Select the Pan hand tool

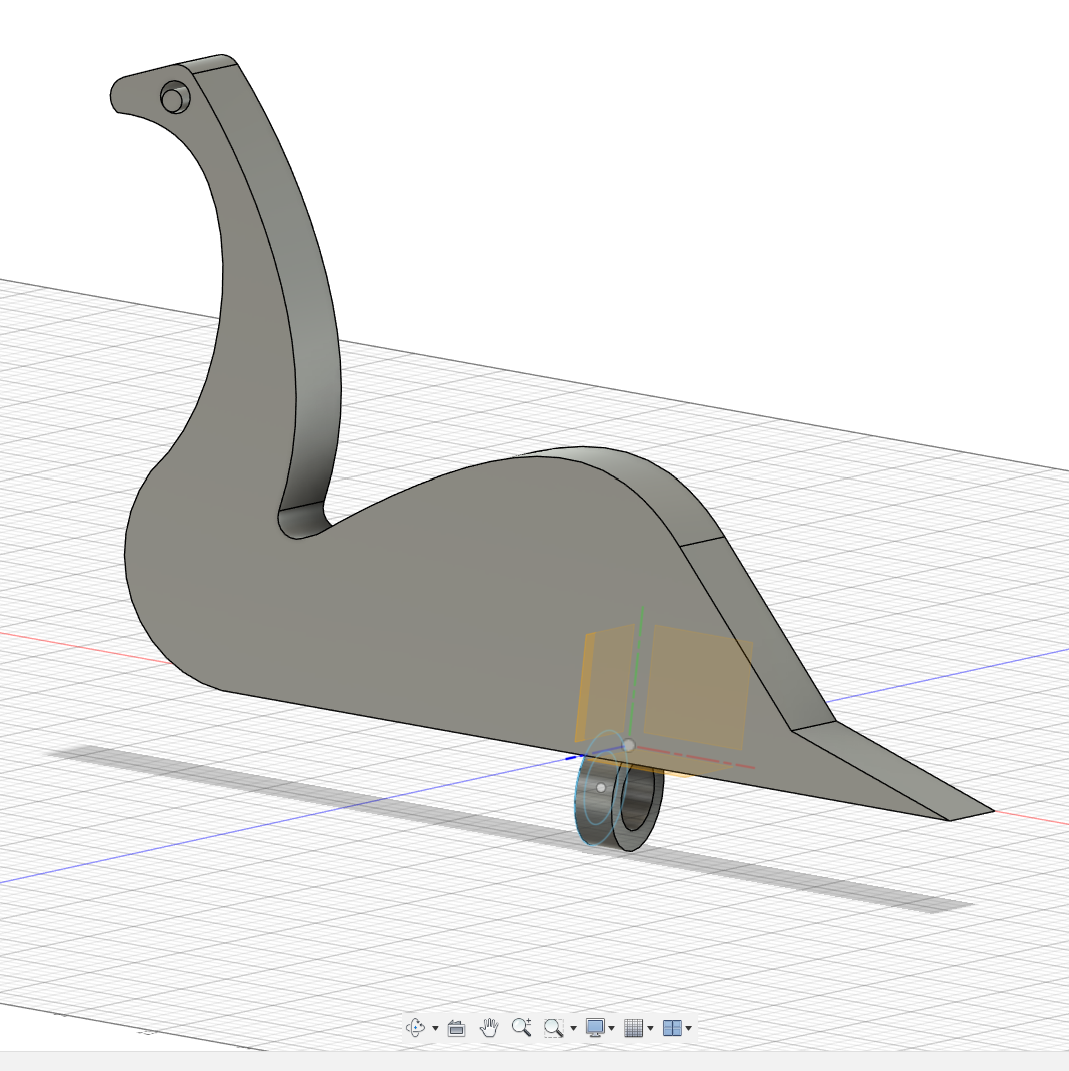coord(489,1027)
